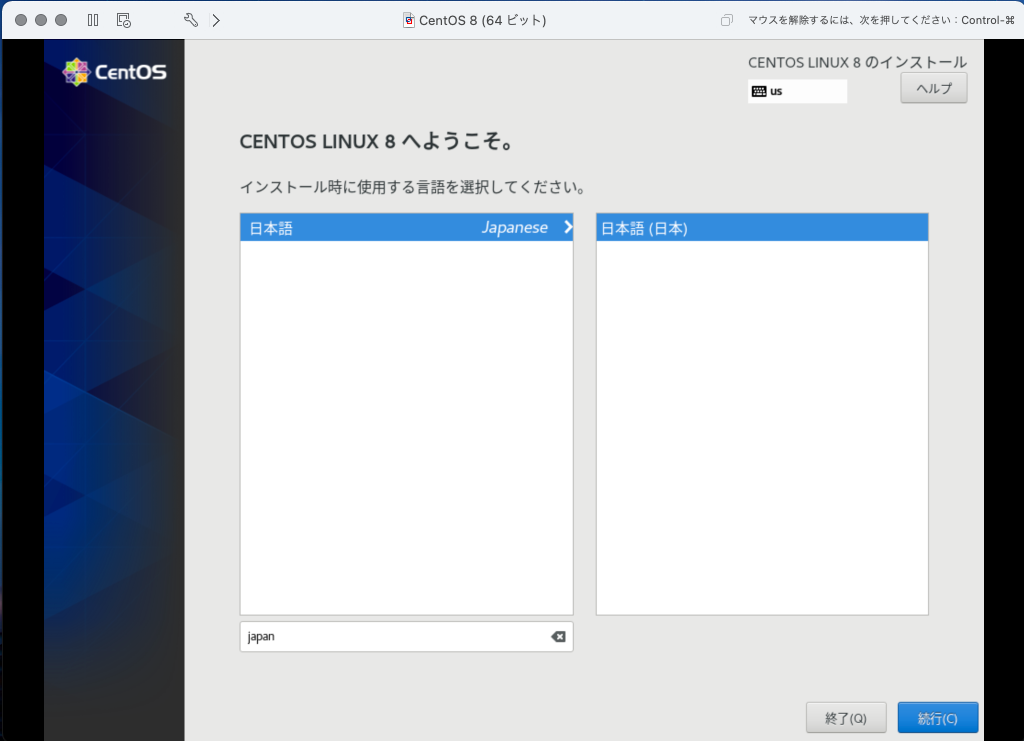Pause the virtual machine with suspend icon
1024x741 pixels.
pyautogui.click(x=92, y=19)
